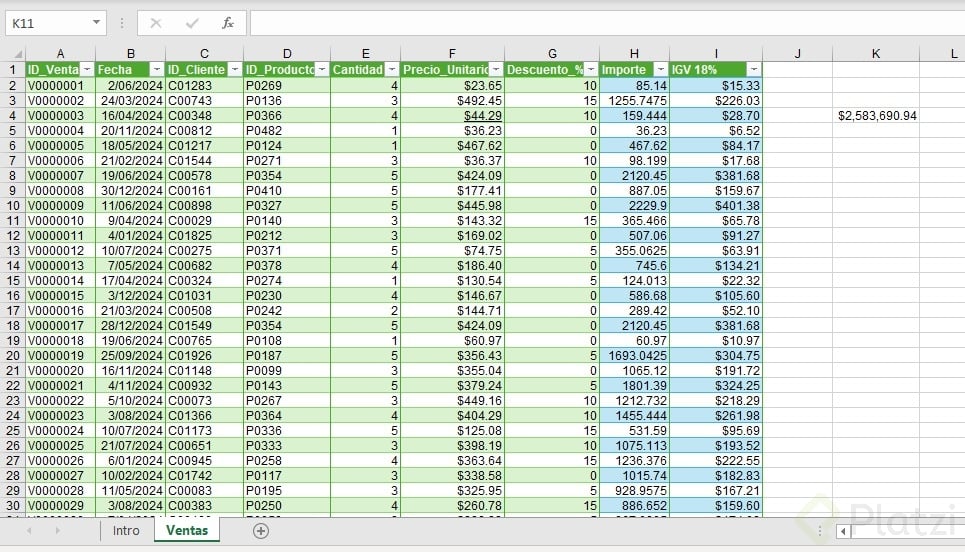
Task: Click underlined price cell $44.29
Action: click(x=452, y=116)
